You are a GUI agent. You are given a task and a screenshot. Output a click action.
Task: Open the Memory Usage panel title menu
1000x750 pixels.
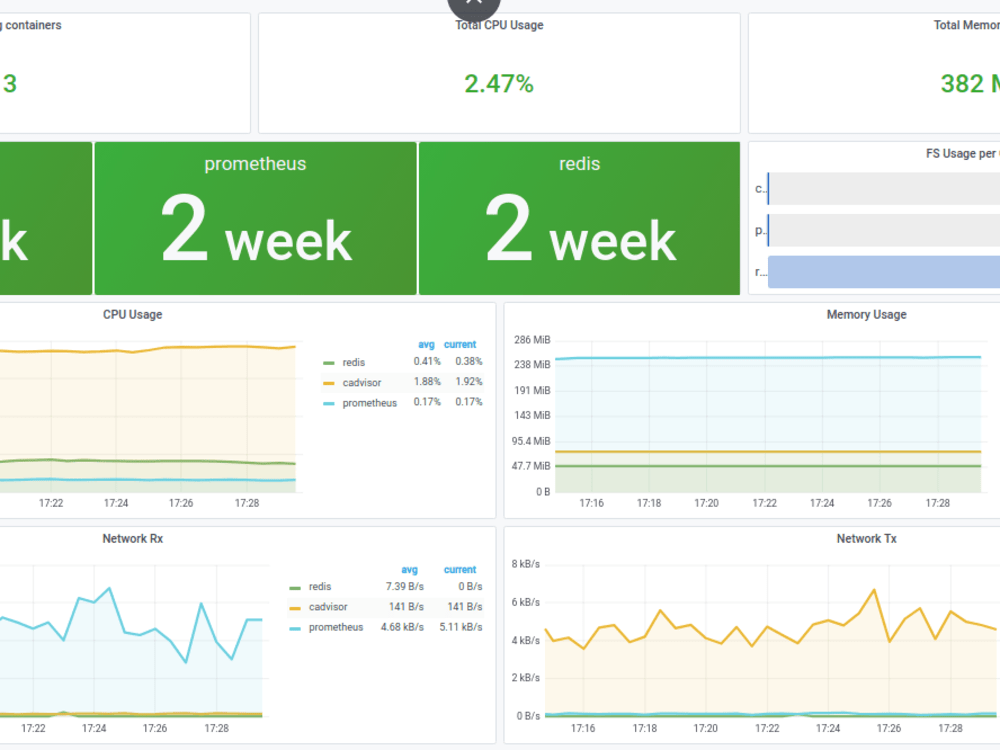pos(866,314)
